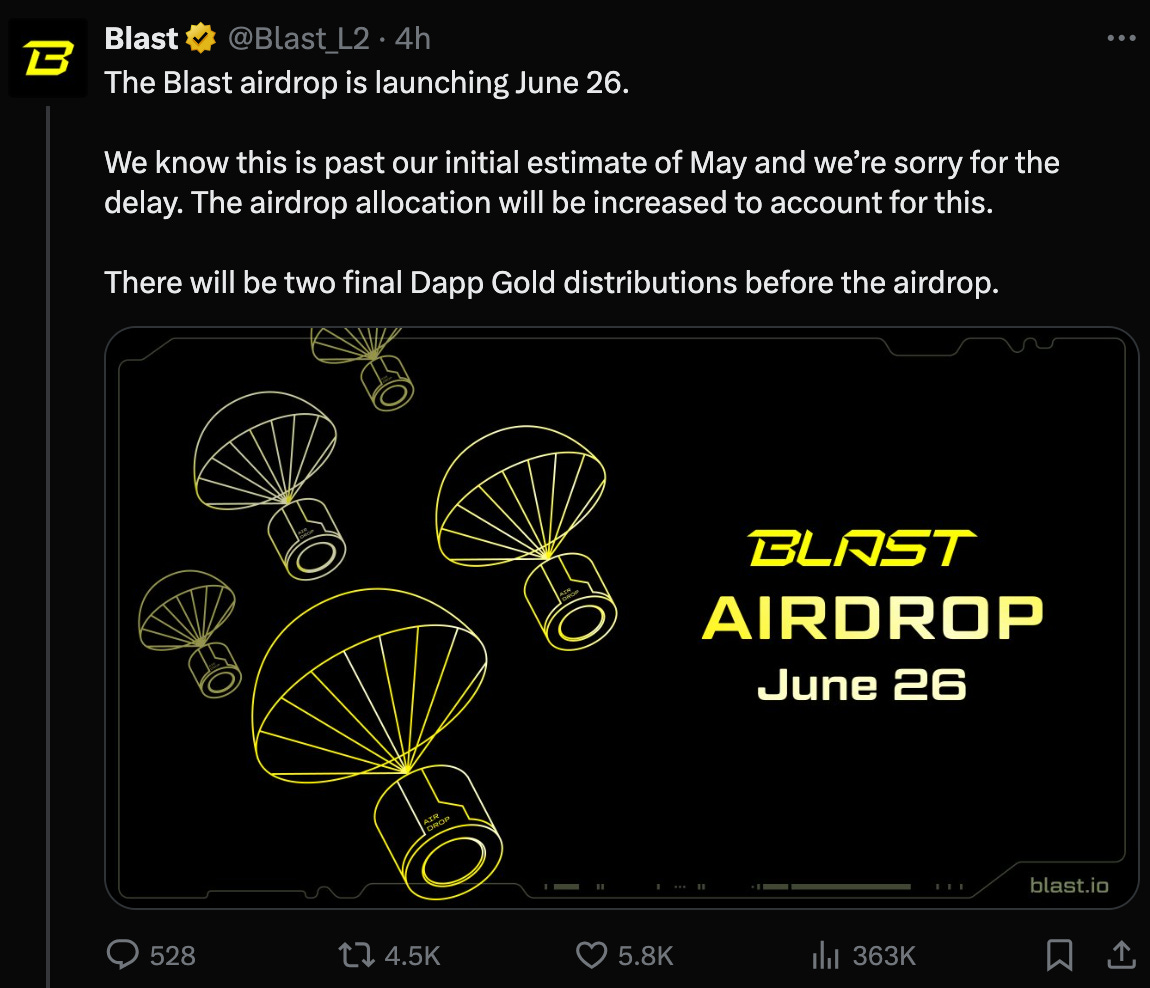Screen dimensions: 1150x988
Task: Click the bookmark icon to save the tweet
Action: (x=1060, y=955)
